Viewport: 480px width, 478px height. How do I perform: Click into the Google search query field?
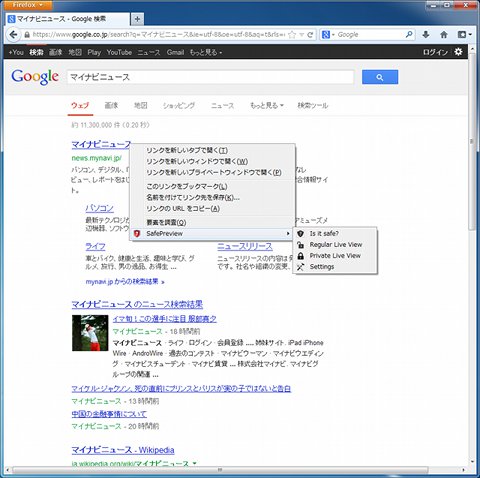click(x=210, y=77)
